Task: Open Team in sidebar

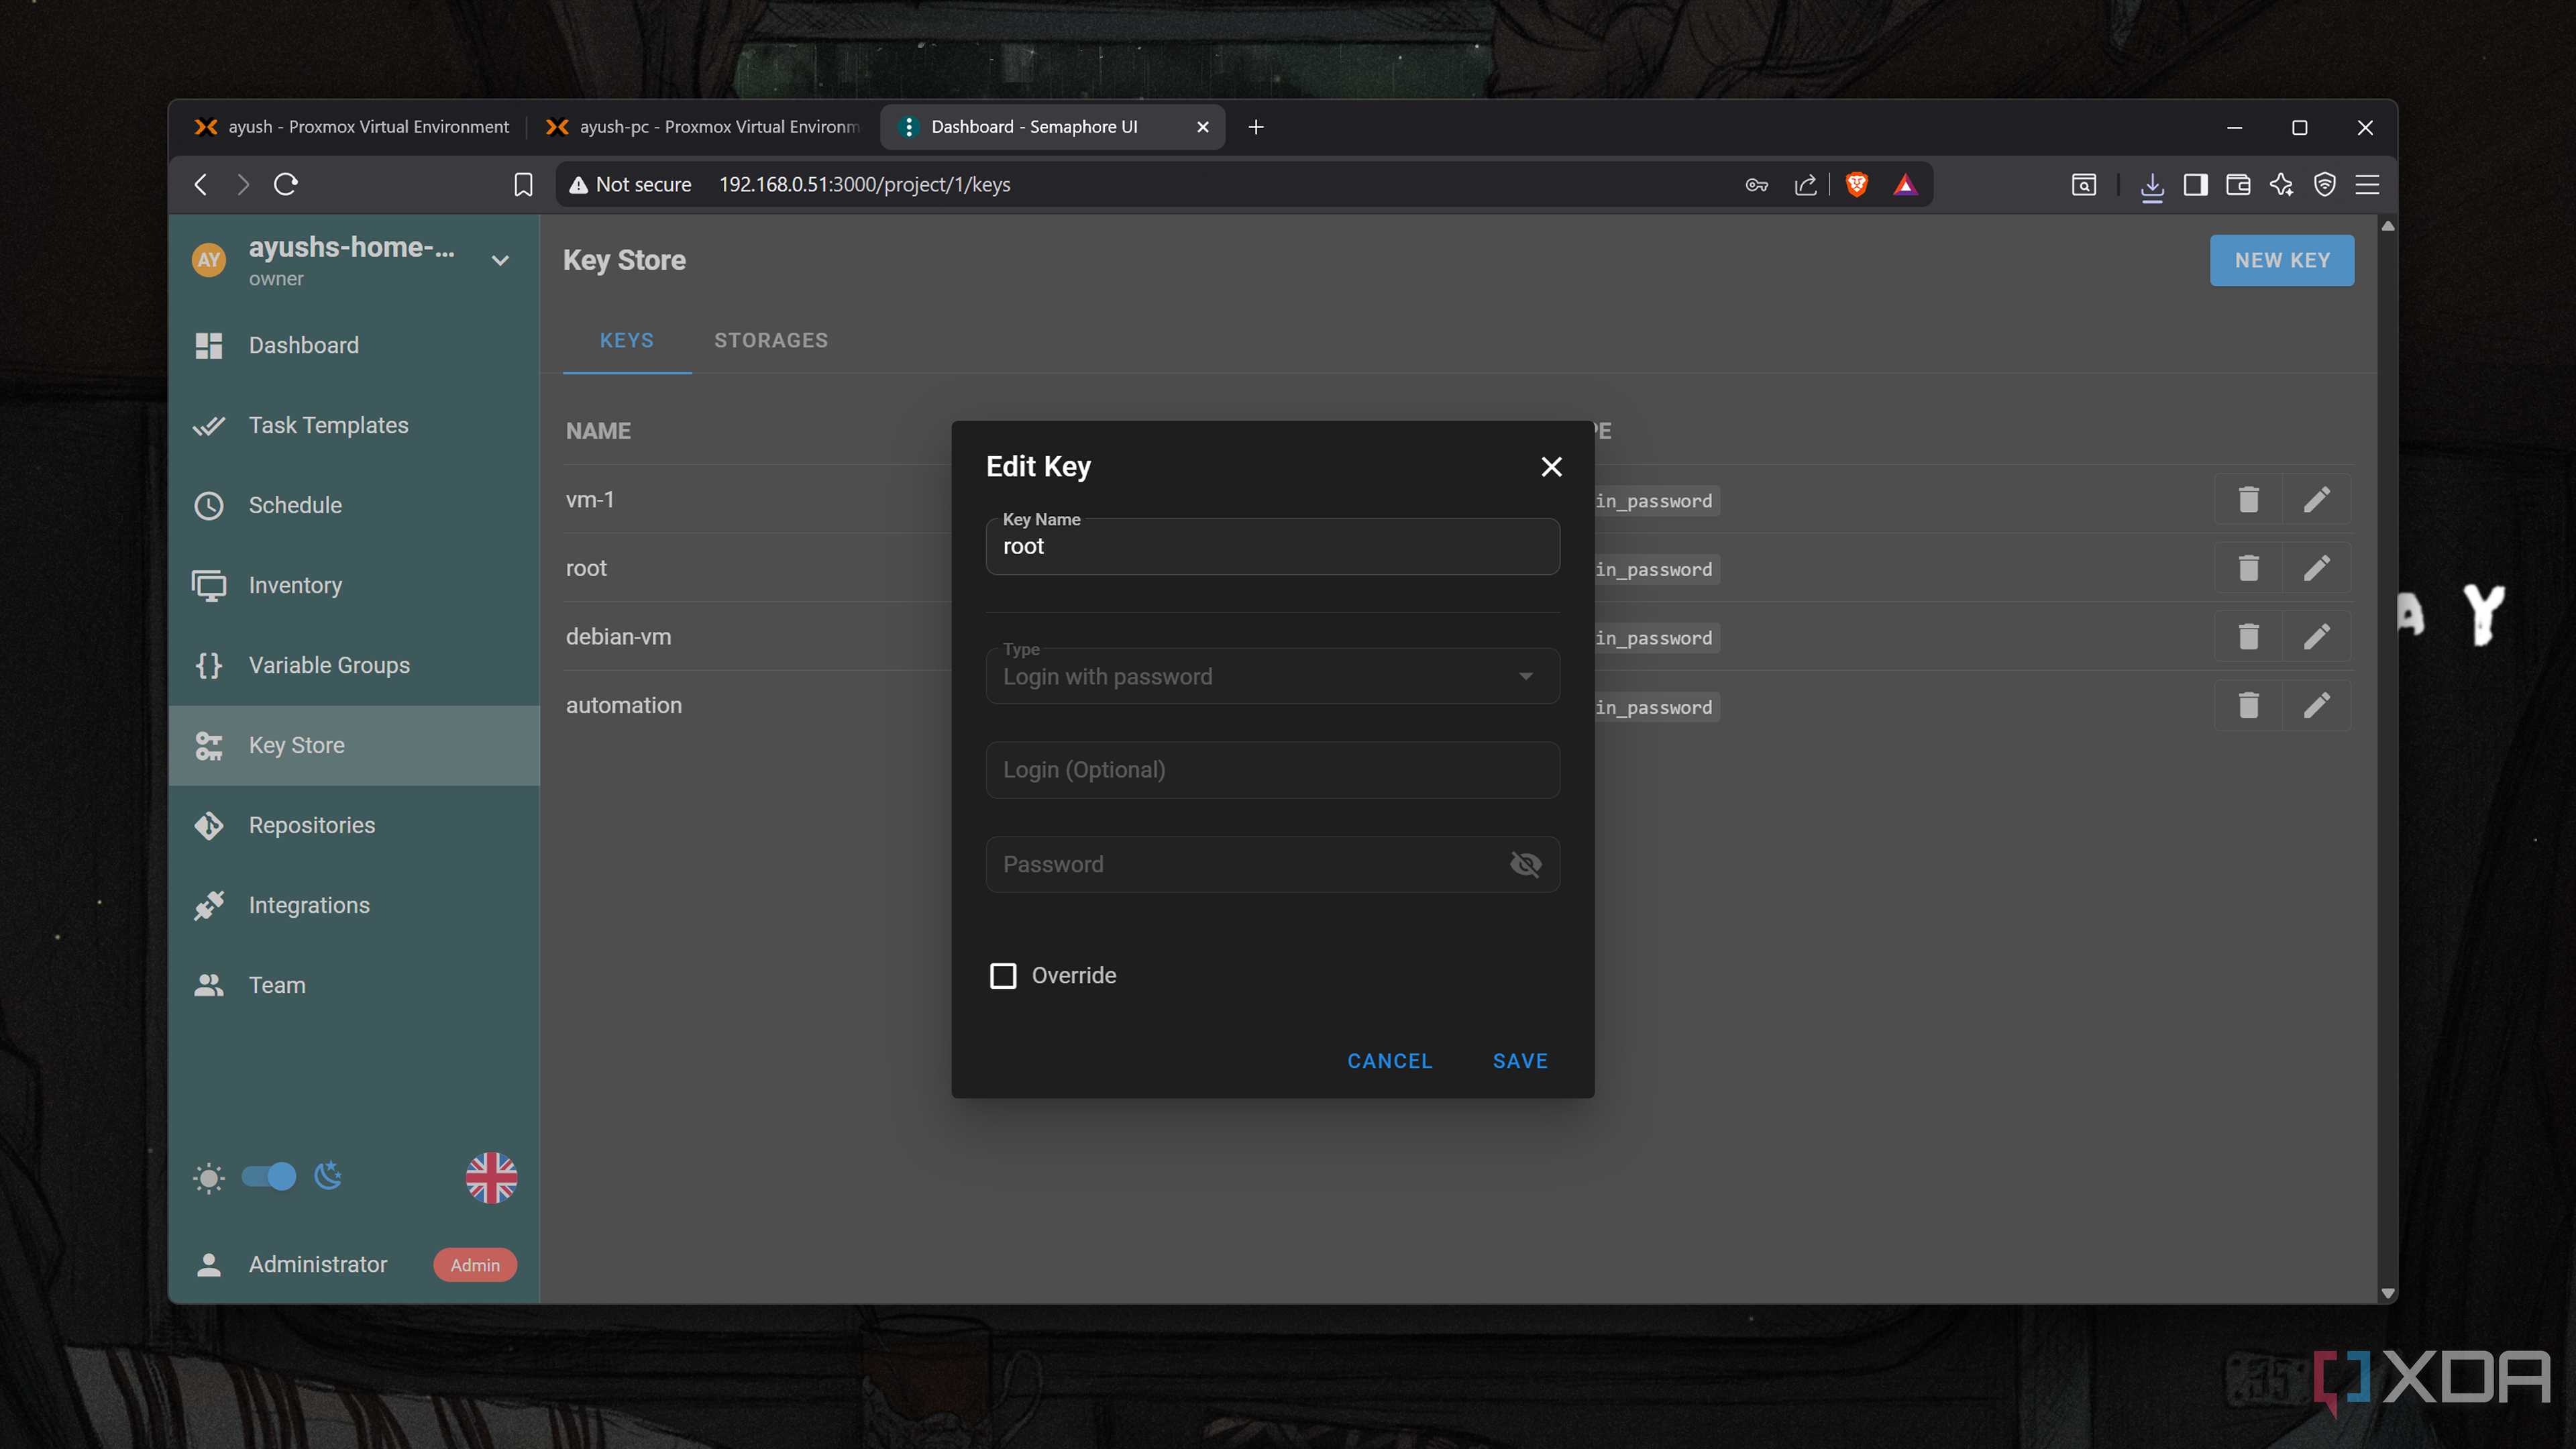Action: click(354, 985)
